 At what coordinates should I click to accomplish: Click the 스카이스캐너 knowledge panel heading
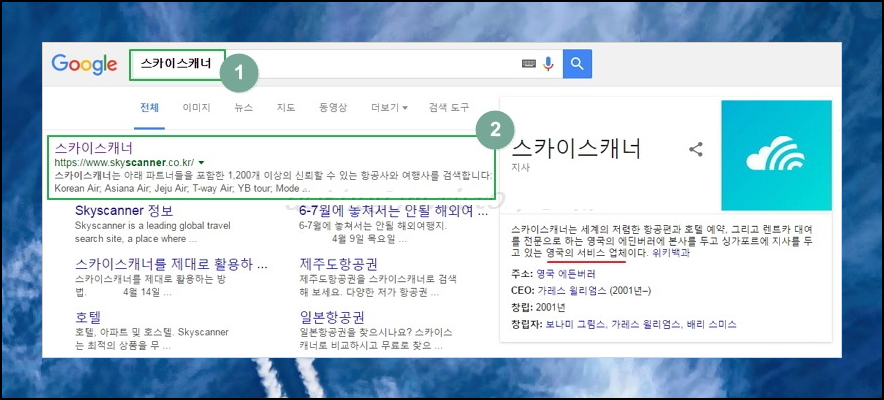click(576, 149)
